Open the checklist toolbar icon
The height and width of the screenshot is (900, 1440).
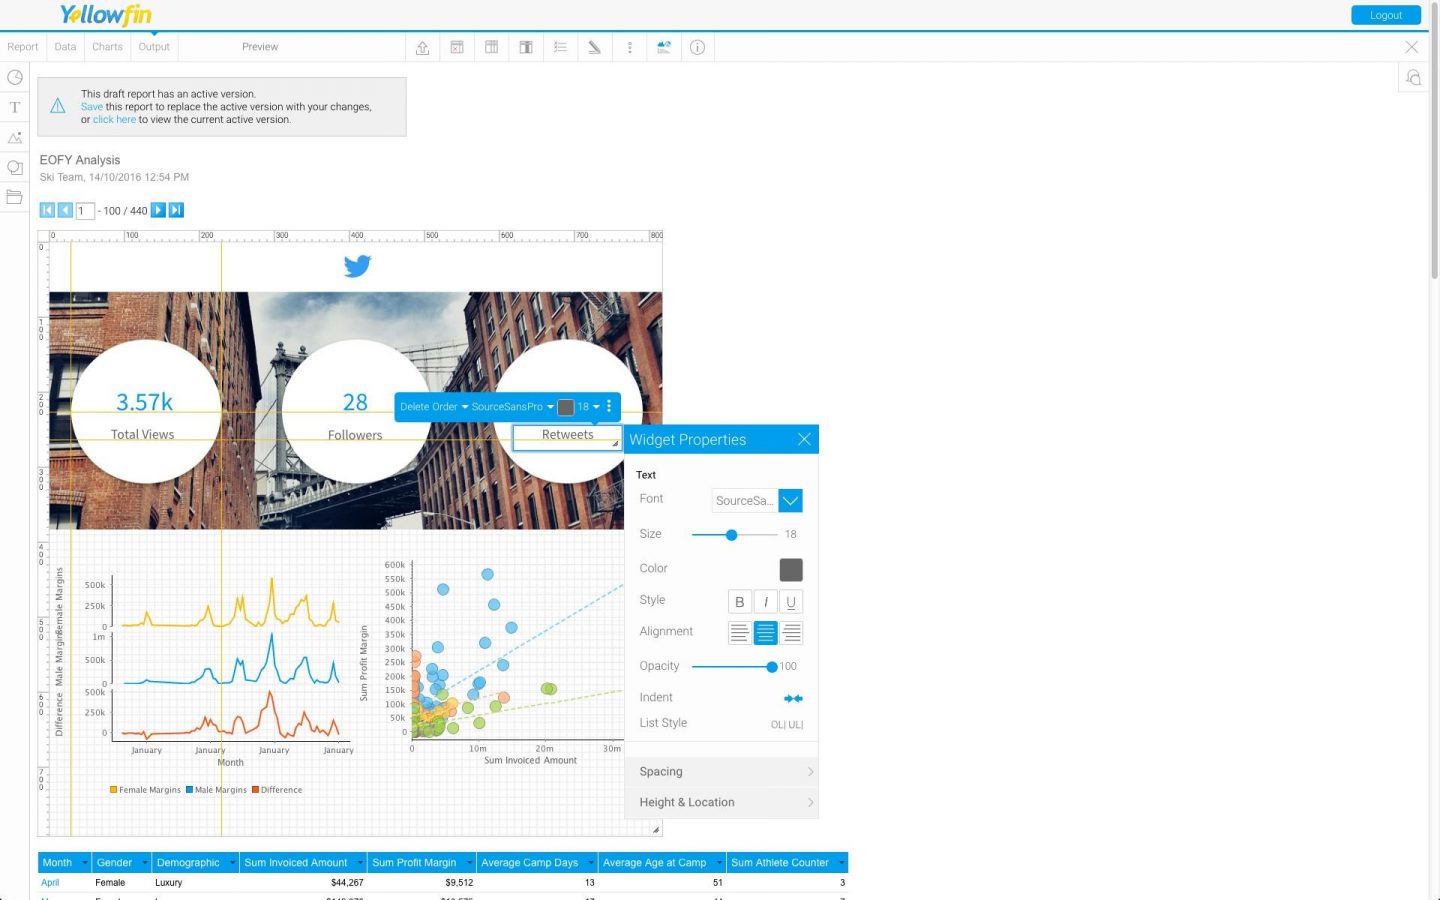(560, 47)
